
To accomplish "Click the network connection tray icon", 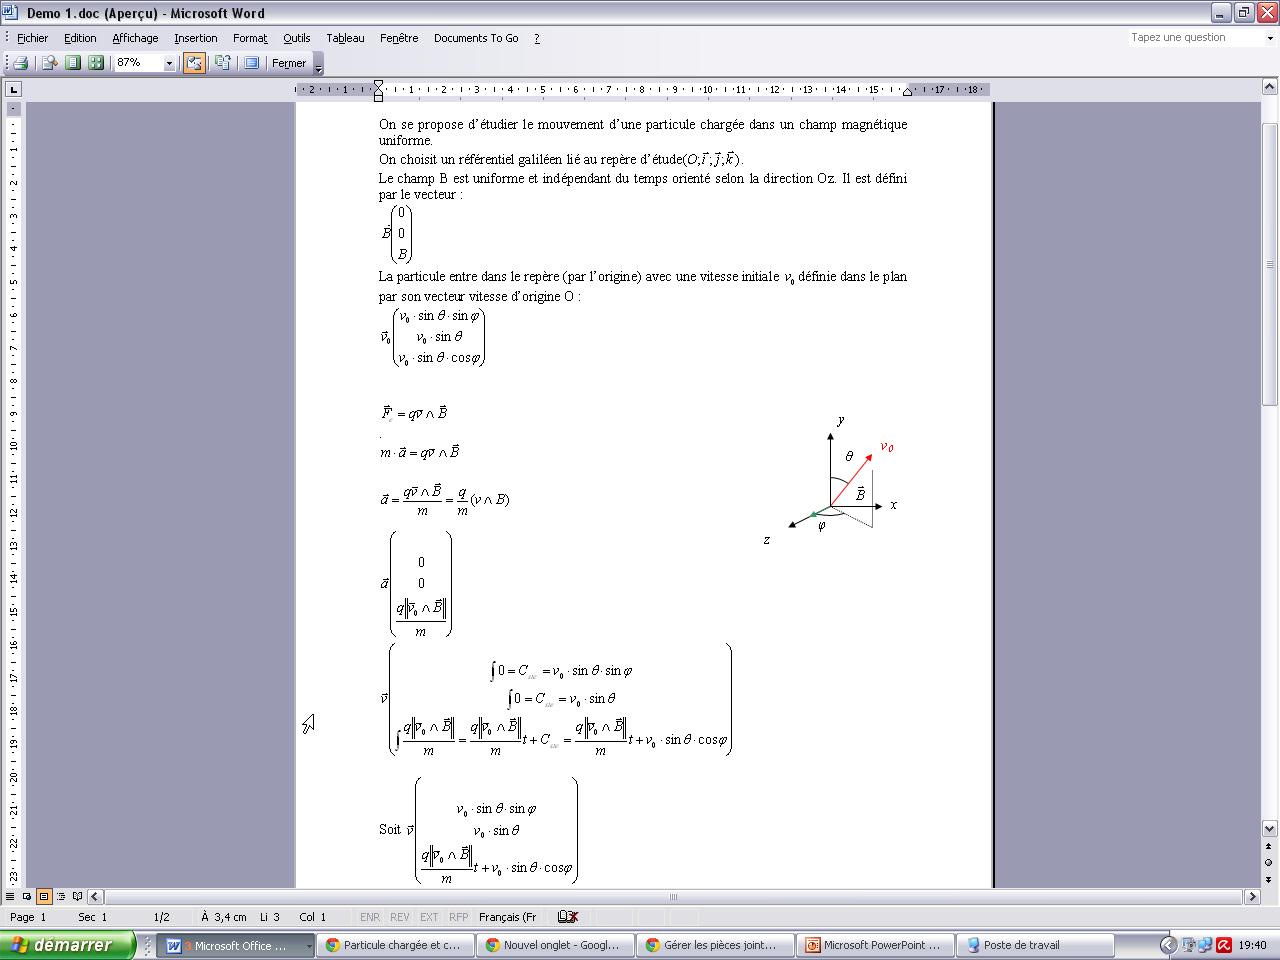I will (x=1205, y=945).
